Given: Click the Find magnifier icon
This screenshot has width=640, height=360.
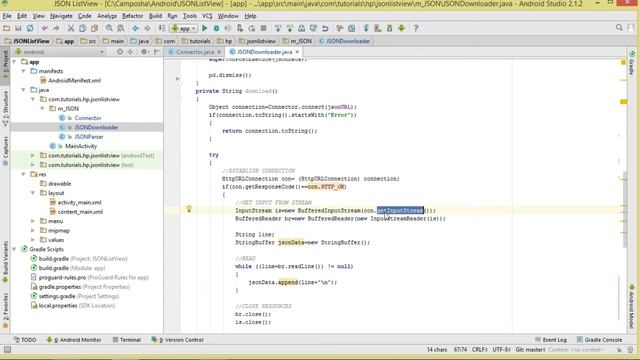Looking at the screenshot, I should click(109, 28).
